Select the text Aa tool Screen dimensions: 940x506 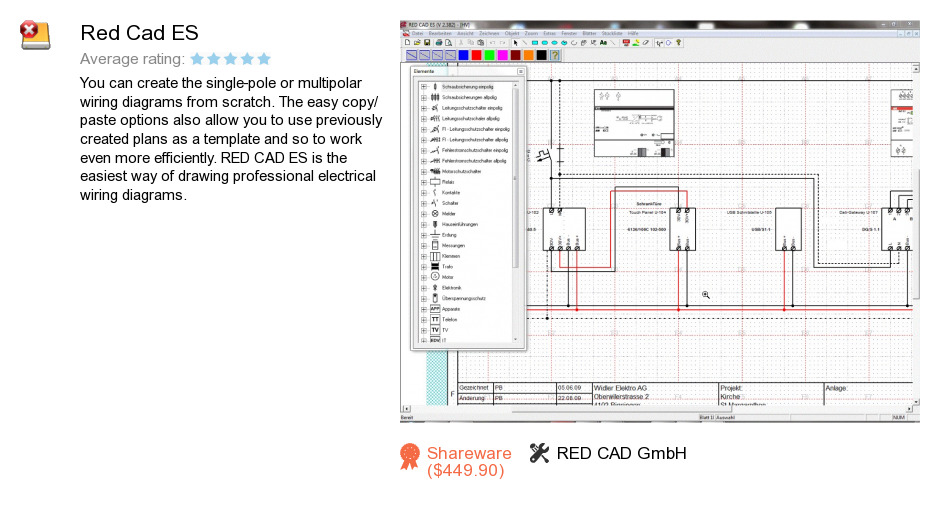coord(603,43)
